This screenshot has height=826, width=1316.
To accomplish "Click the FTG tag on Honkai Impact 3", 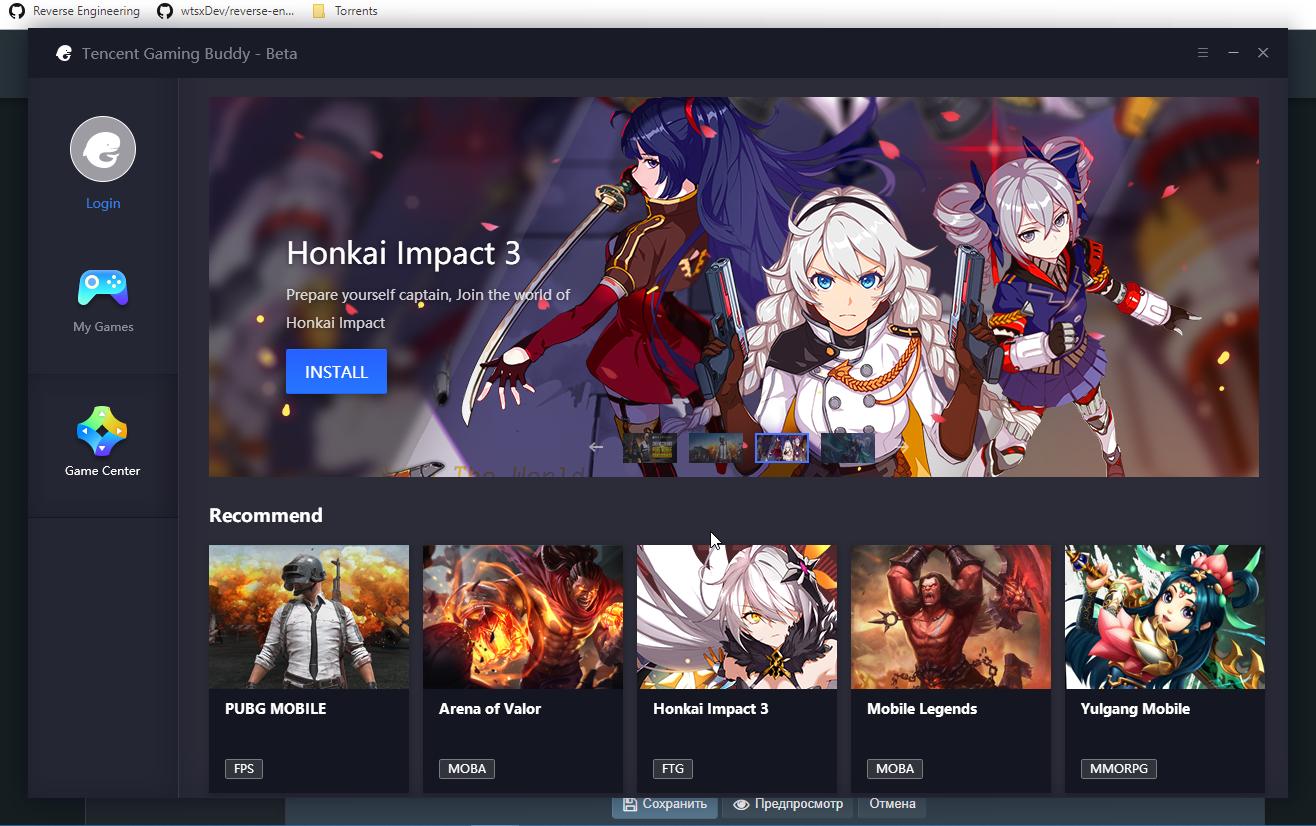I will click(x=673, y=769).
